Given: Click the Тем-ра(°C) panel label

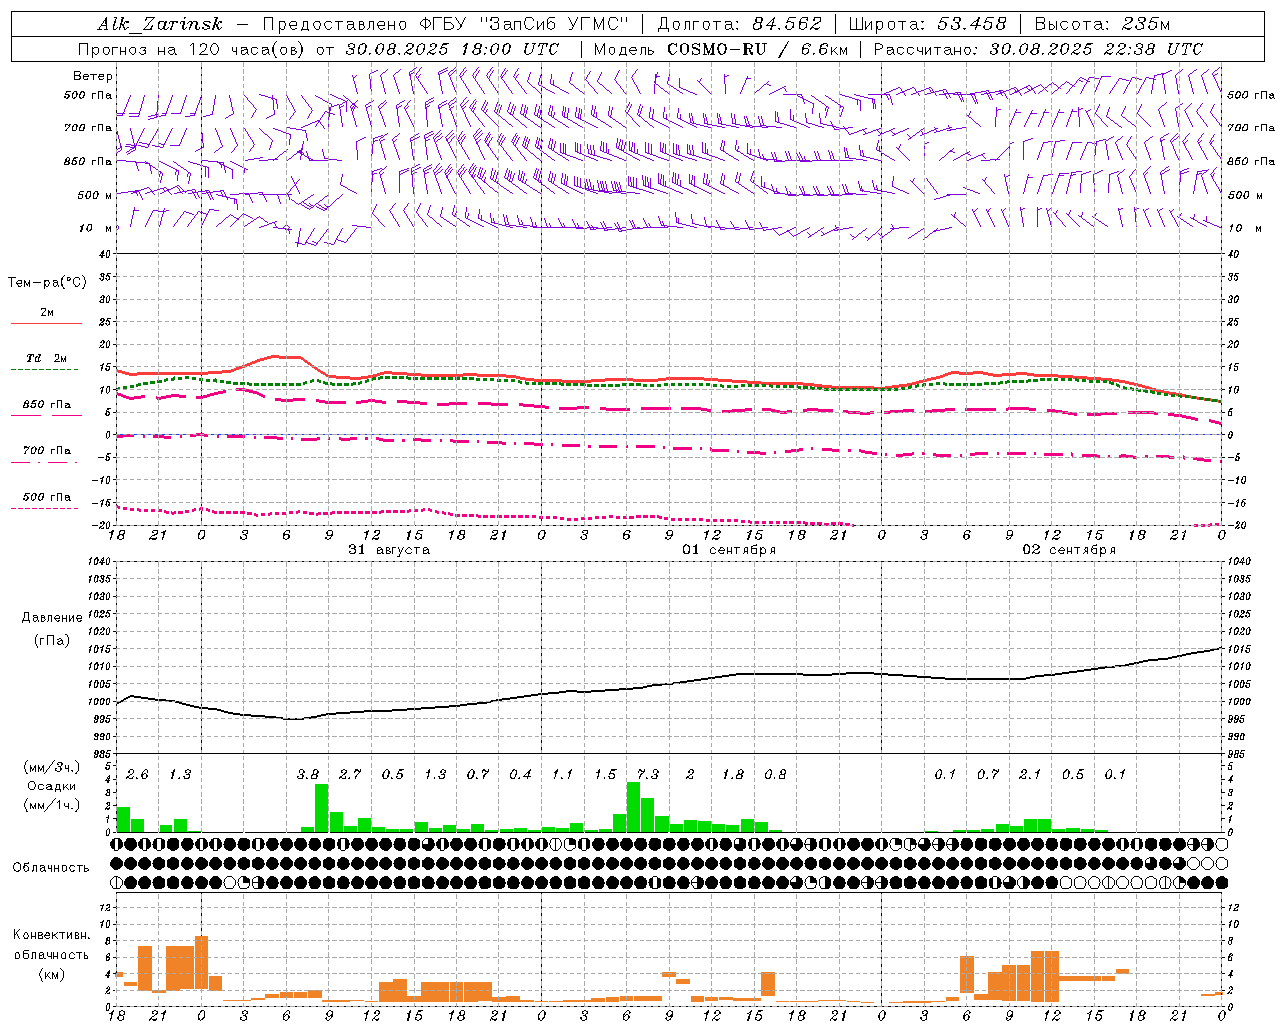Looking at the screenshot, I should [47, 283].
